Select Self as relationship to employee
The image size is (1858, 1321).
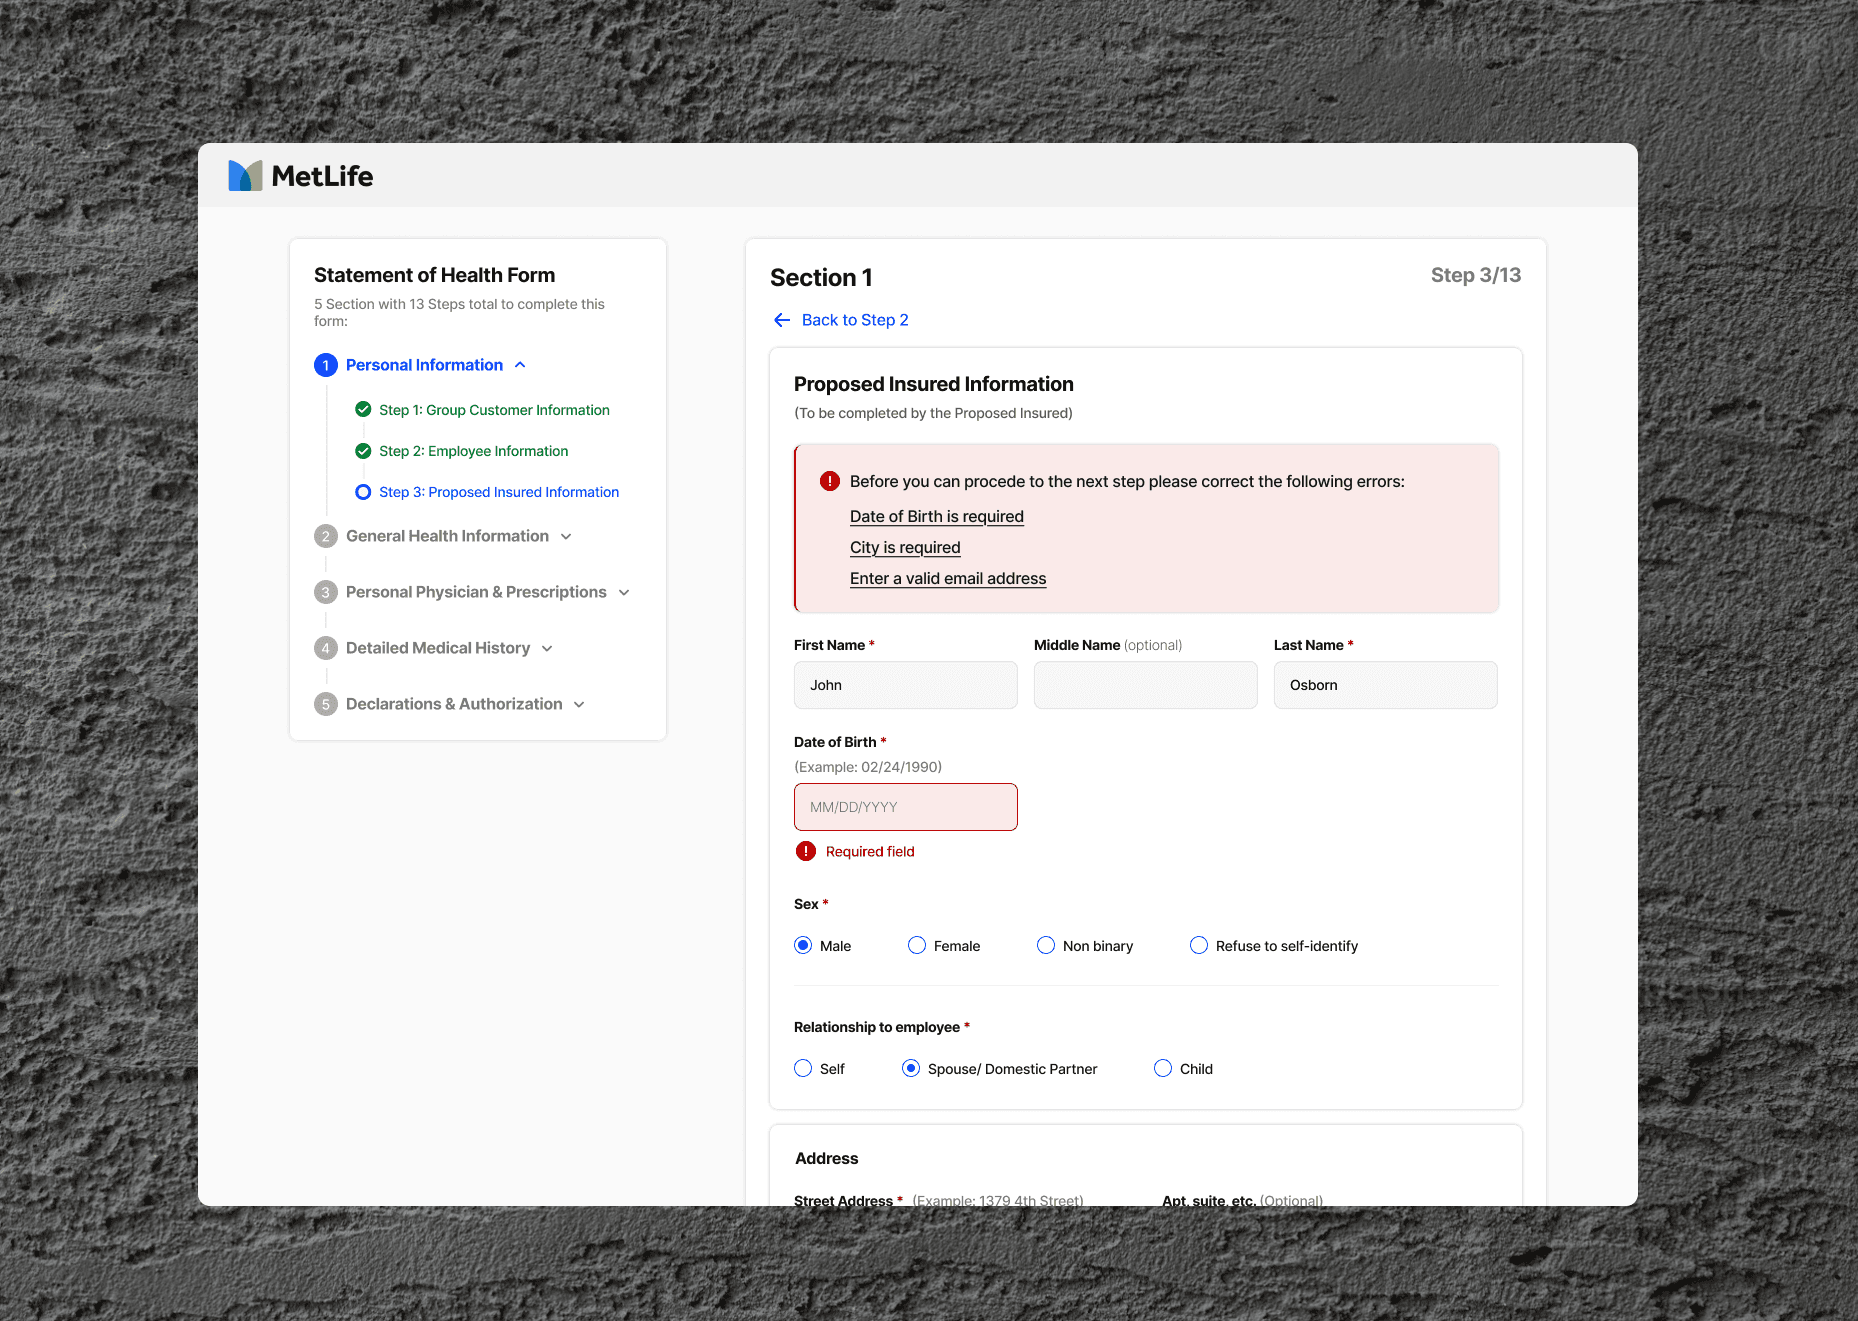pyautogui.click(x=803, y=1068)
